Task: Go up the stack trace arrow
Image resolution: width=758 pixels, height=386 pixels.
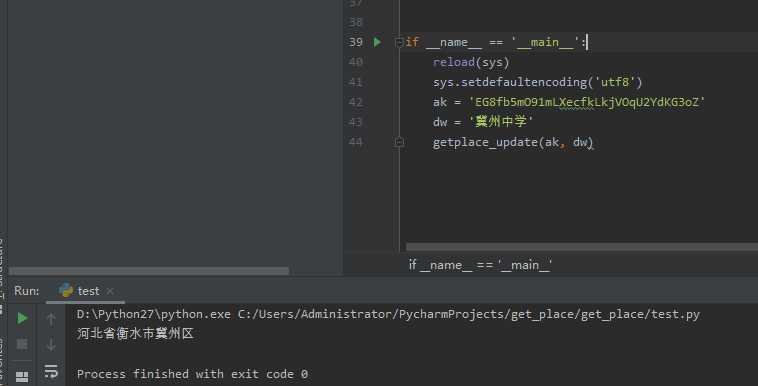Action: [x=51, y=319]
